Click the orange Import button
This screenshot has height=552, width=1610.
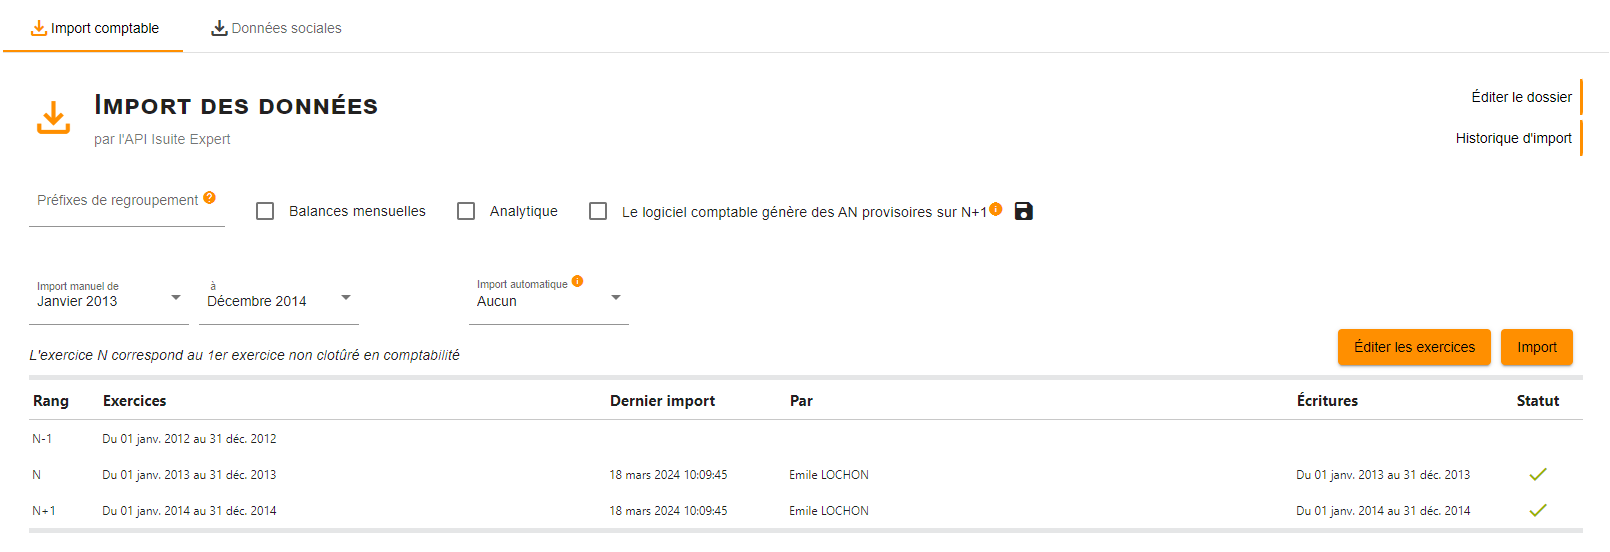[x=1537, y=347]
